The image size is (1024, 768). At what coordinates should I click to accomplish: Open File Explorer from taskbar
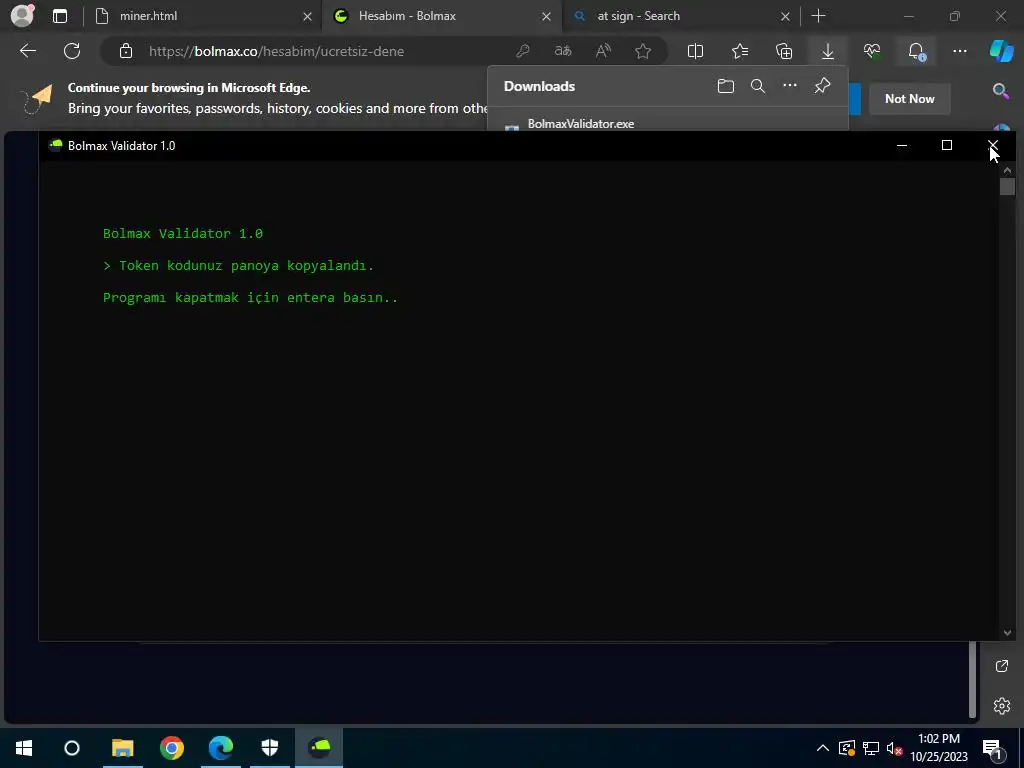(122, 748)
